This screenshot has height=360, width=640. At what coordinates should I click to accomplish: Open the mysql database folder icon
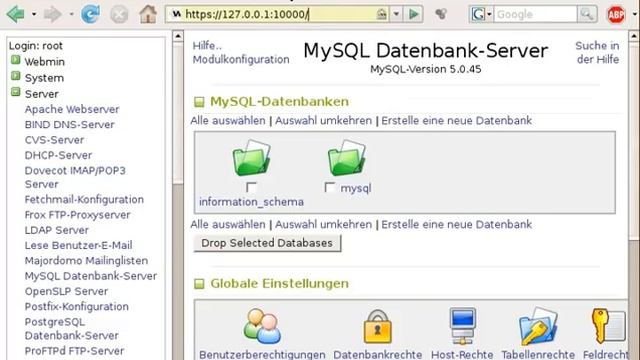tap(347, 158)
